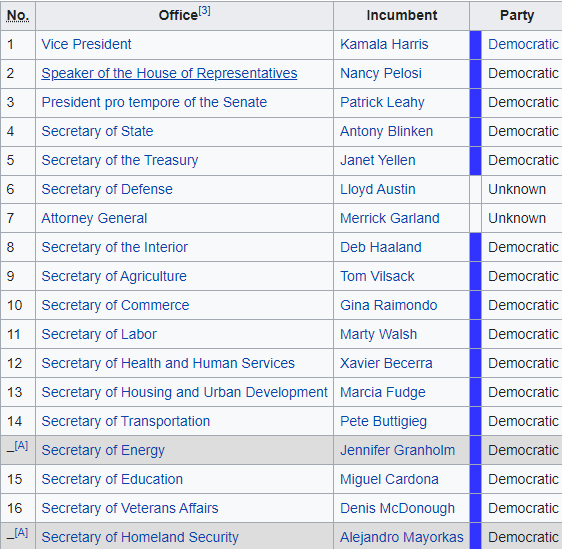Click footnote [A] next to Secretary of Energy
This screenshot has width=562, height=549.
(21, 445)
